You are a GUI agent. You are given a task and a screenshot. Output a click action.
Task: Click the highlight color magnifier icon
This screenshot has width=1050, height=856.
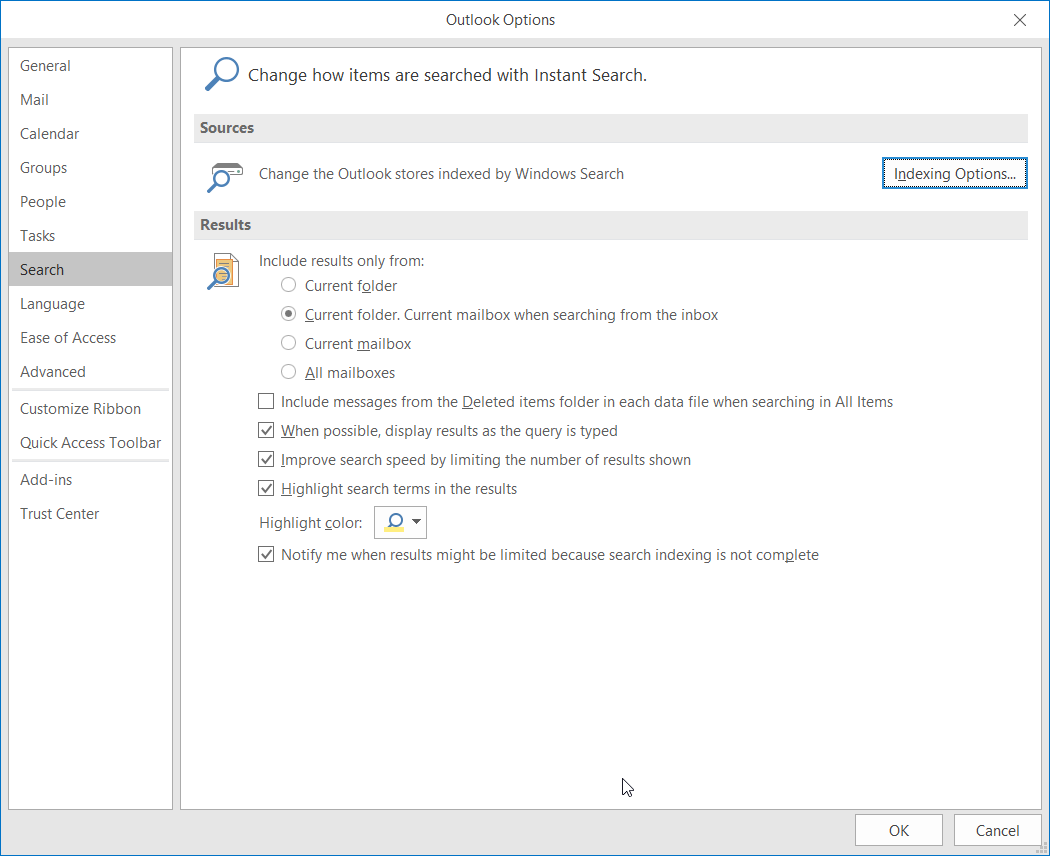[394, 522]
